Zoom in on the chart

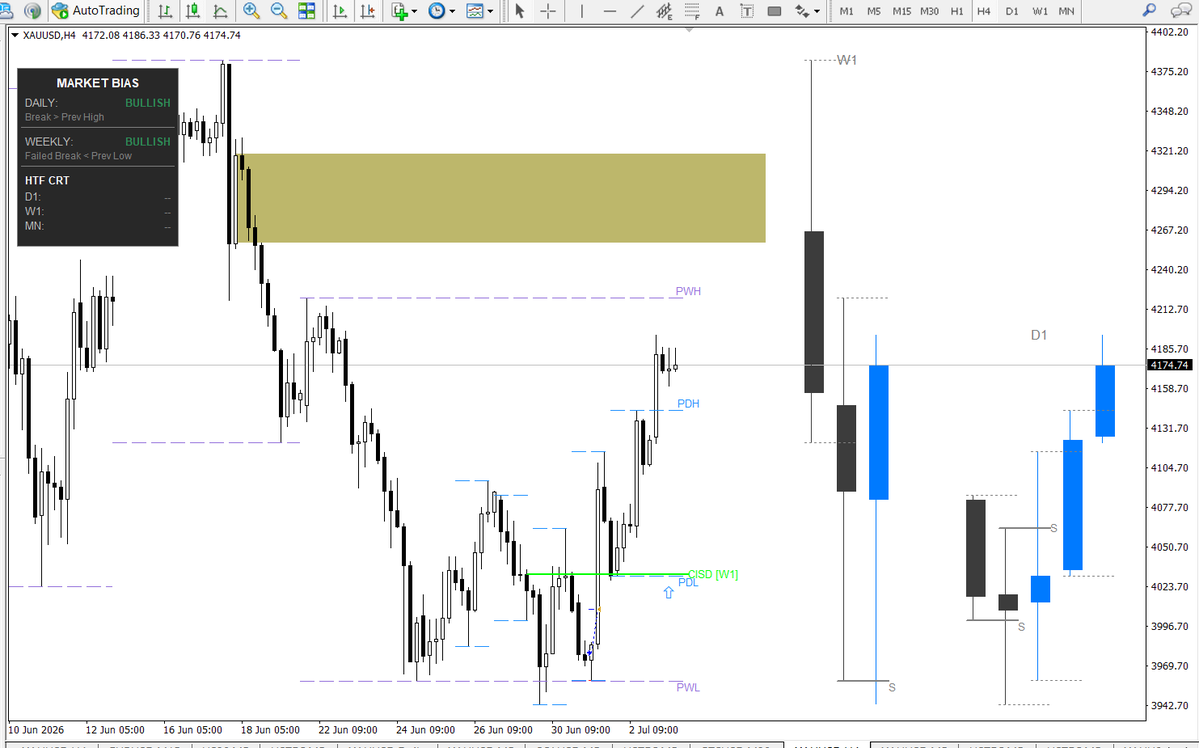(x=251, y=11)
